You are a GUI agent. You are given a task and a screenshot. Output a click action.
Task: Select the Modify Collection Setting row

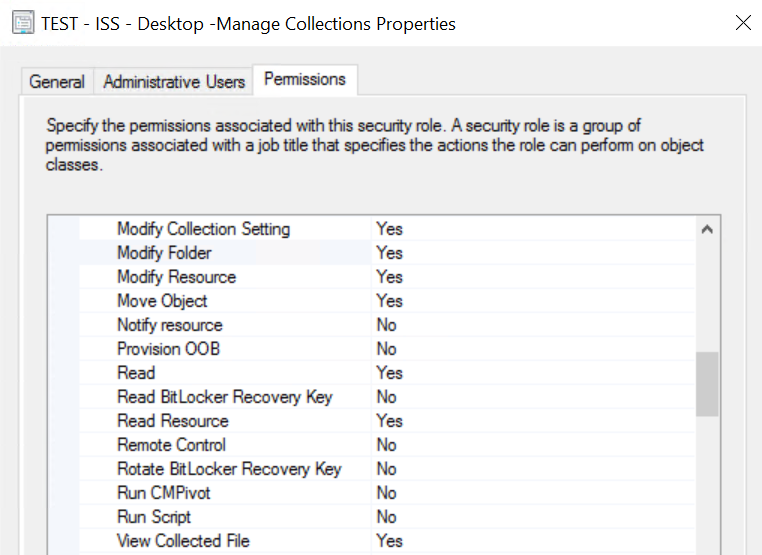(387, 229)
